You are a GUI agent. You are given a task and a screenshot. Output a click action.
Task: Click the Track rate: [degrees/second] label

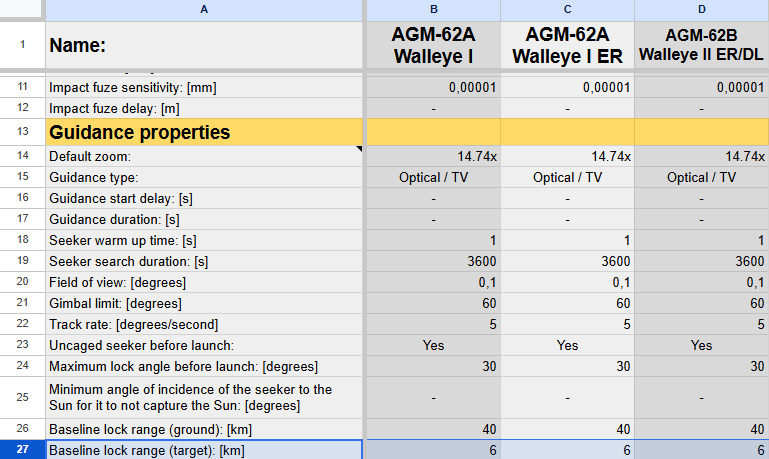(x=133, y=325)
